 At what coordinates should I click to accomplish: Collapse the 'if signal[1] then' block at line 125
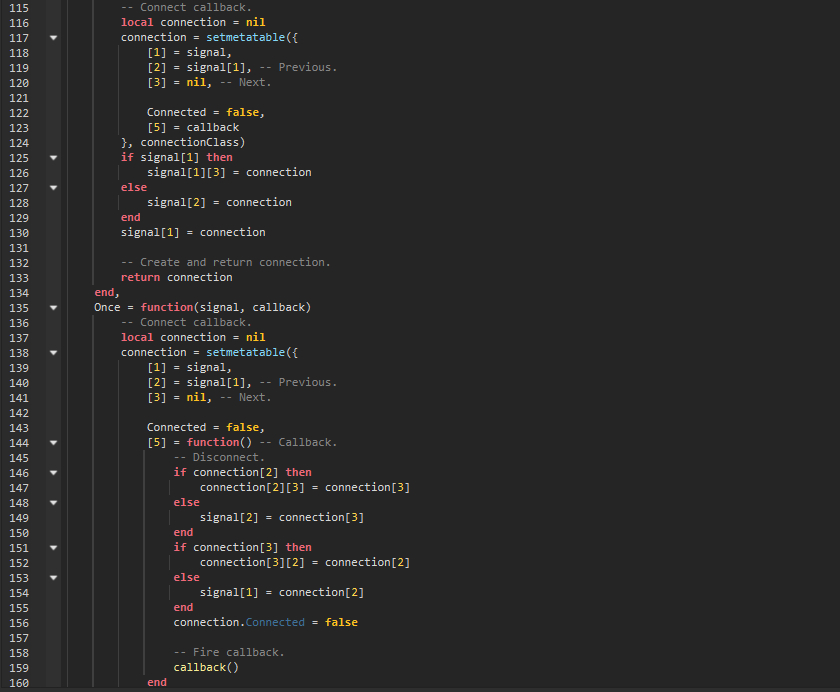pos(53,158)
